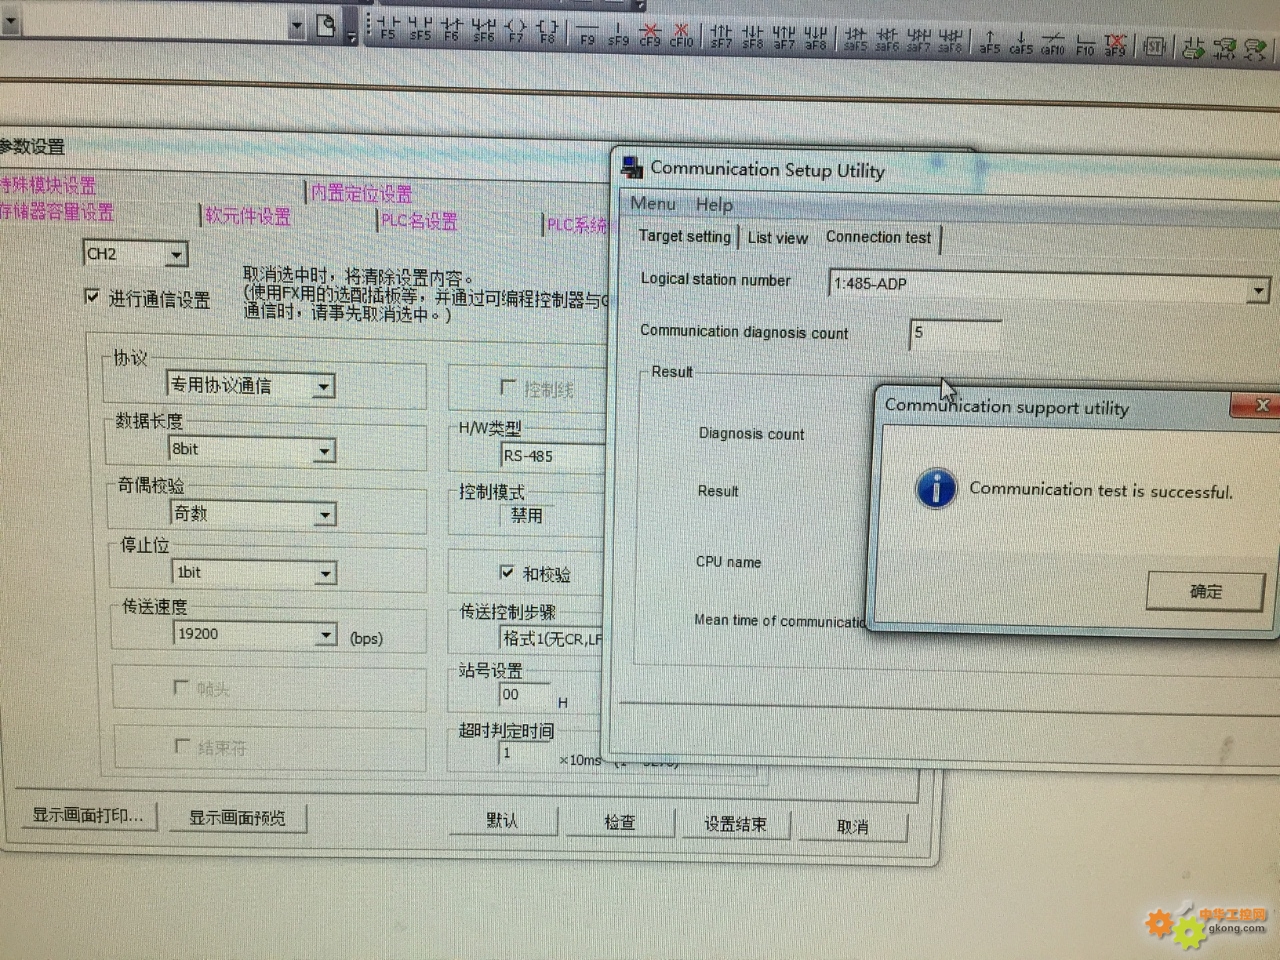Open the 存储器容量设置 tab
This screenshot has height=960, width=1280.
(57, 211)
